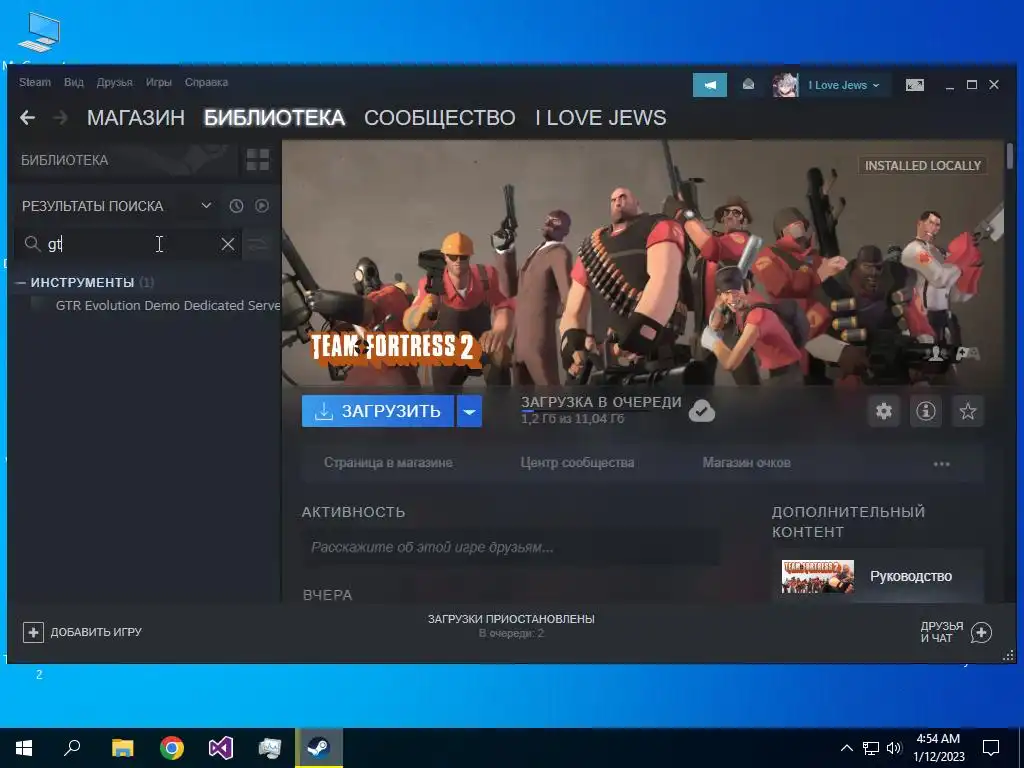
Task: Open the Вид menu
Action: [x=74, y=82]
